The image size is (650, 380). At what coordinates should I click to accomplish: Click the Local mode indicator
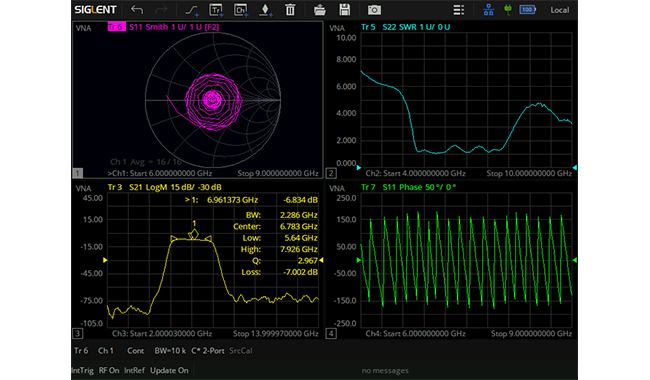(559, 10)
